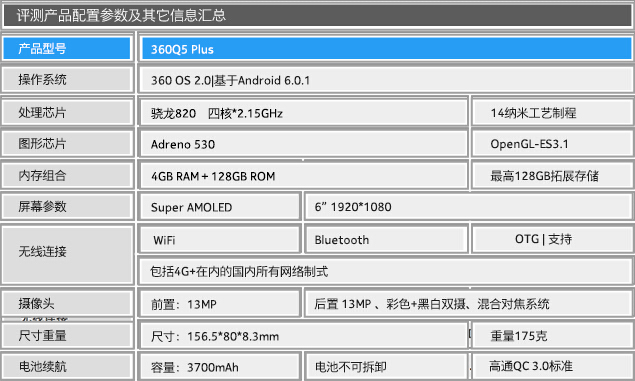Click the 尺寸：156.5*80*8.3mm cell

coord(304,336)
